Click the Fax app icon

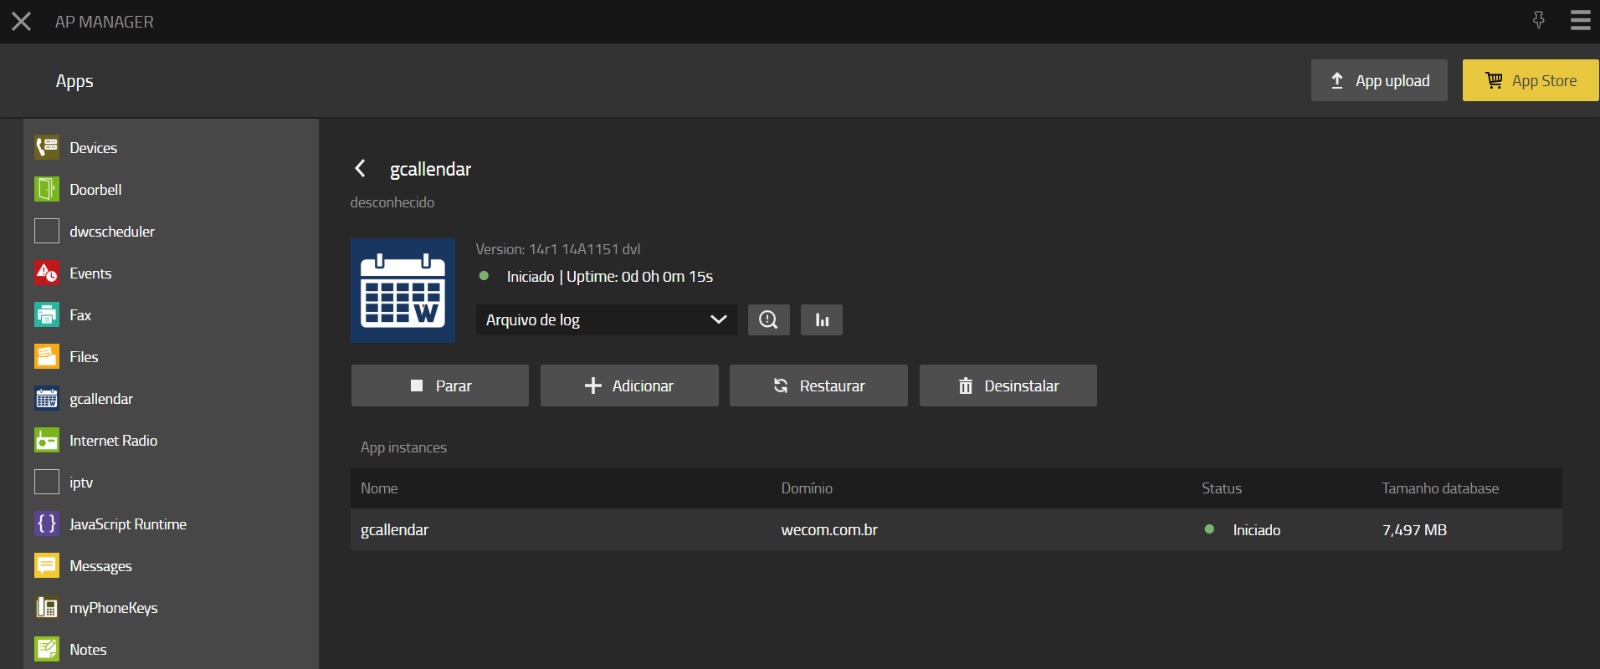(47, 315)
